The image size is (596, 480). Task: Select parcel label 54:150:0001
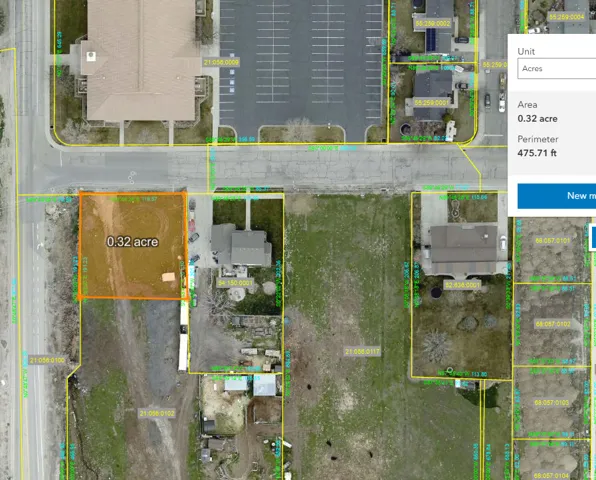point(235,283)
